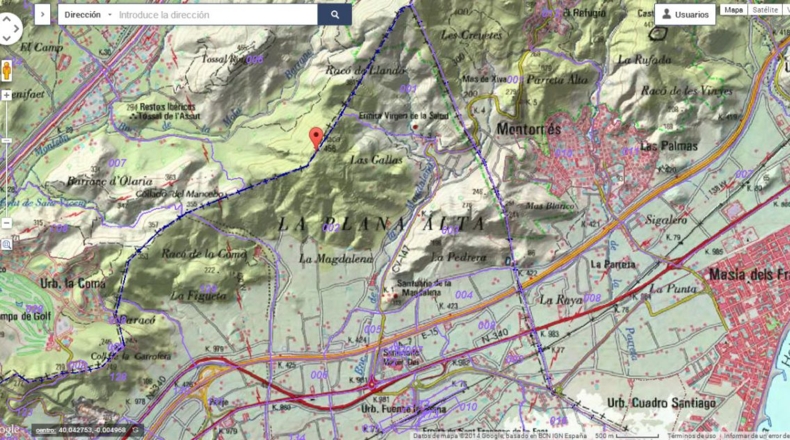Click the 'Les Creuetes' place name

pos(472,35)
